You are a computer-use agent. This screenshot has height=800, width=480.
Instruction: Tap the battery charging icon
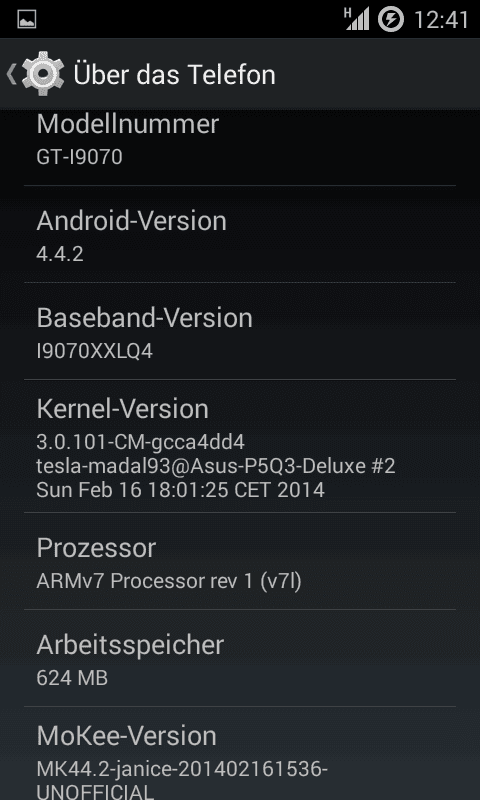pos(391,19)
